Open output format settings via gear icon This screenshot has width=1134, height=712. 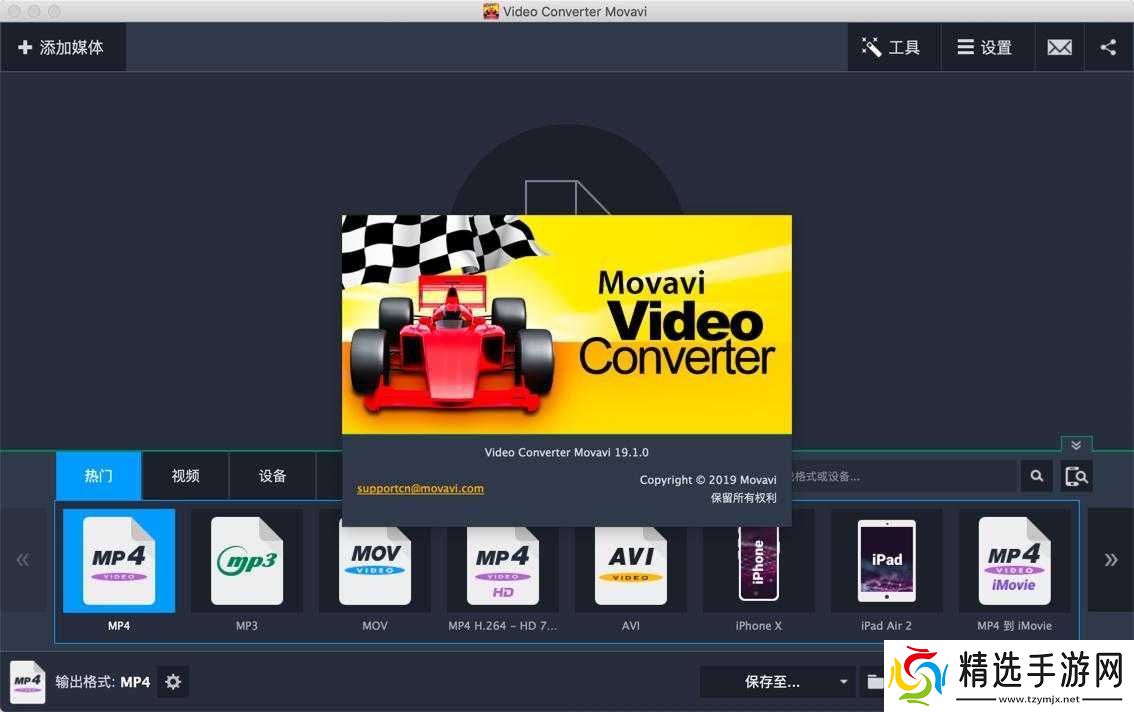click(x=173, y=681)
